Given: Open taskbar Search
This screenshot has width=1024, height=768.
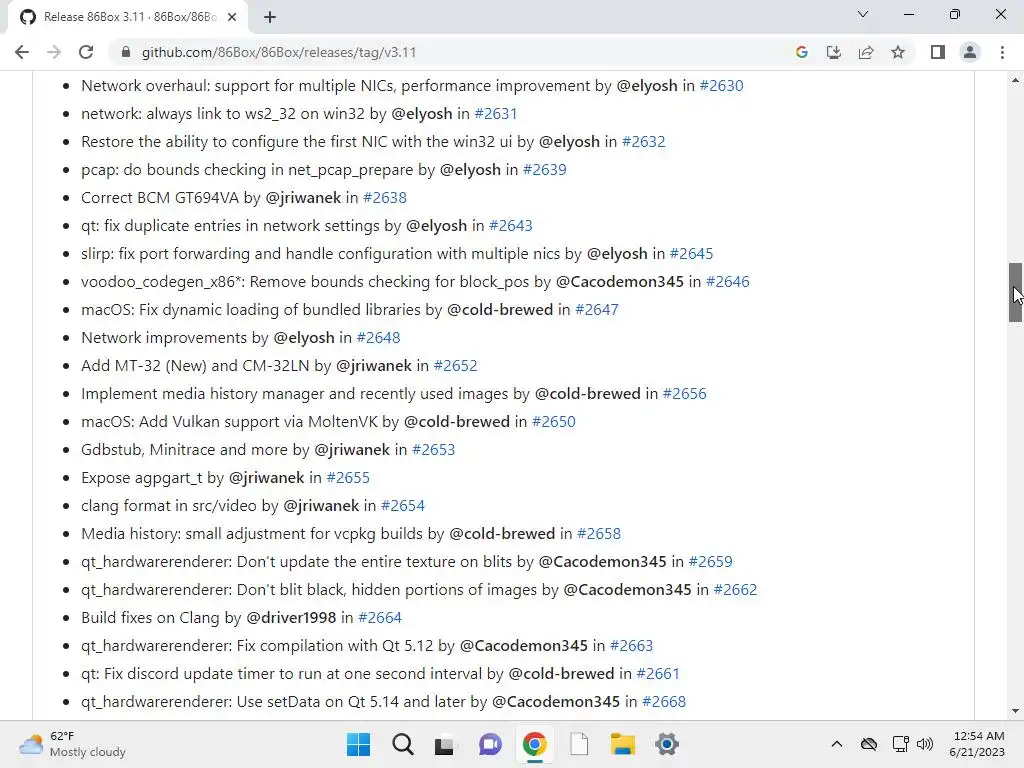Looking at the screenshot, I should (403, 744).
